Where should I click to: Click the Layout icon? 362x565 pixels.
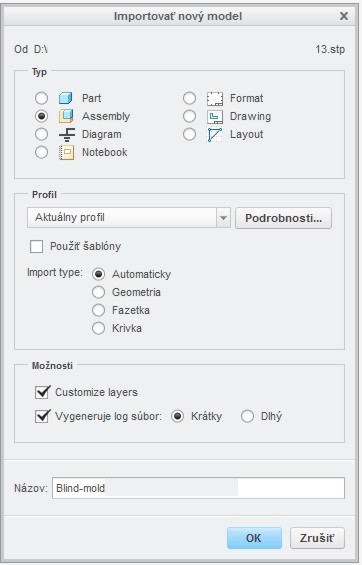(x=215, y=134)
